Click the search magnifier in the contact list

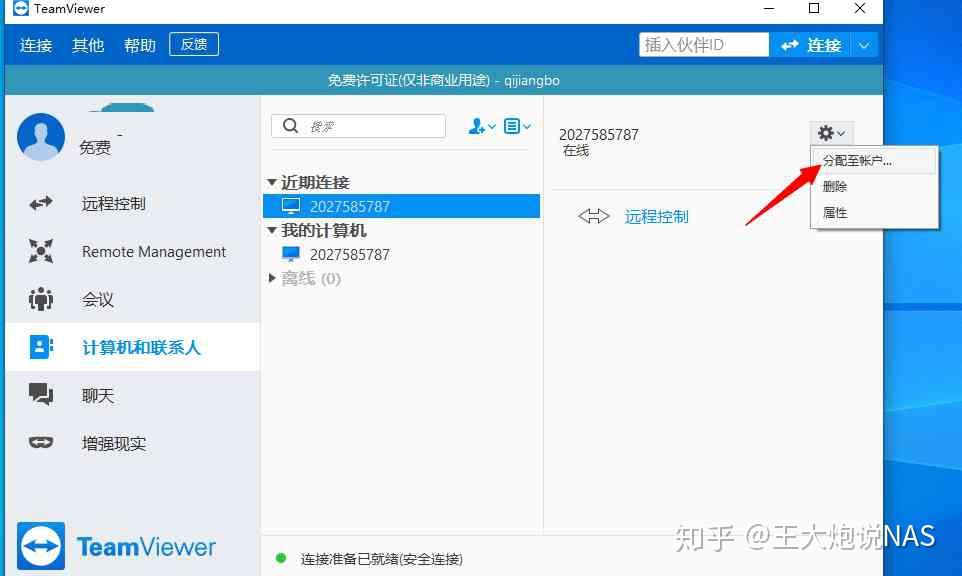(290, 126)
